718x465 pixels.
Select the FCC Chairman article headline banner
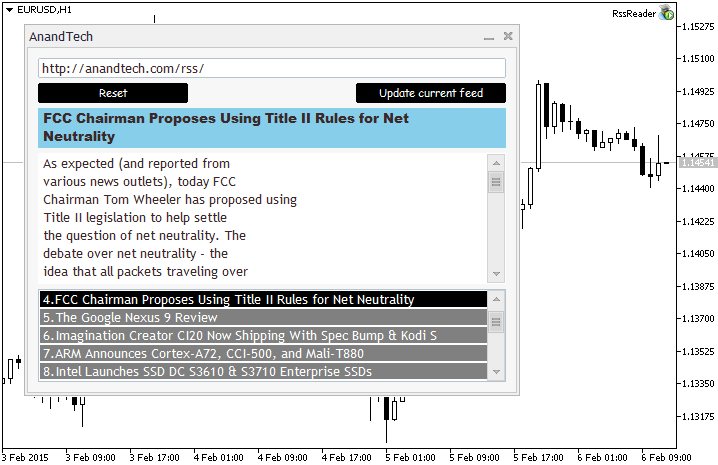pos(272,128)
